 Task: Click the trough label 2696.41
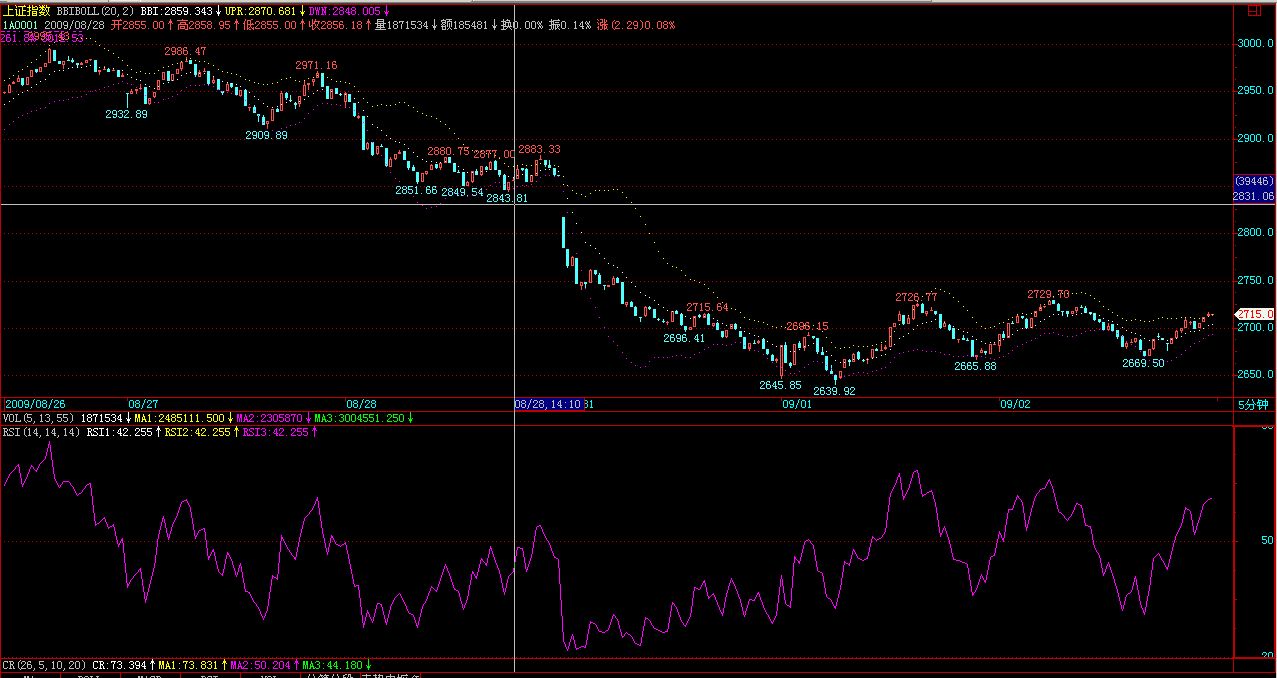tap(684, 338)
